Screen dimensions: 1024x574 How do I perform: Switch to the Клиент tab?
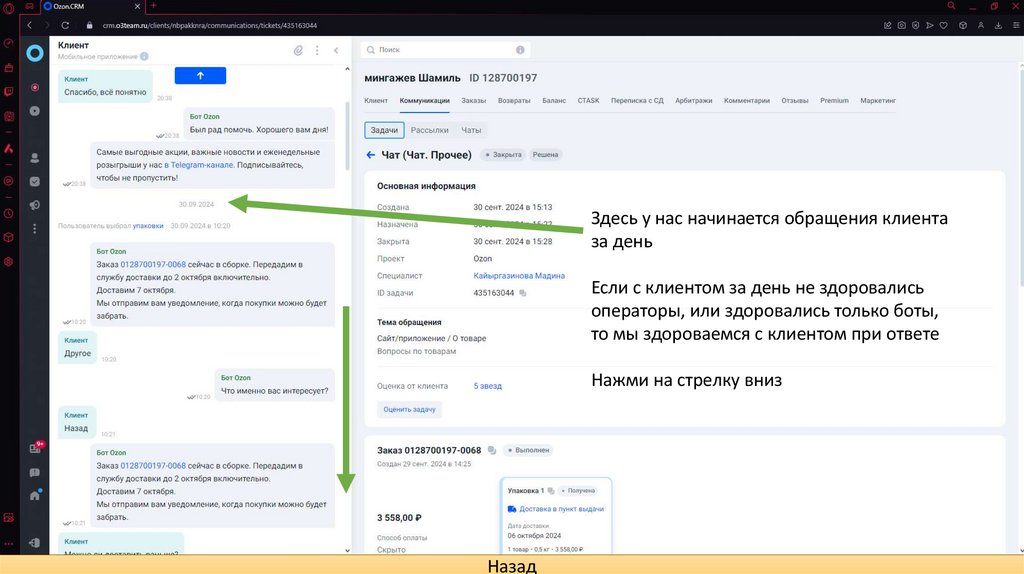point(376,101)
